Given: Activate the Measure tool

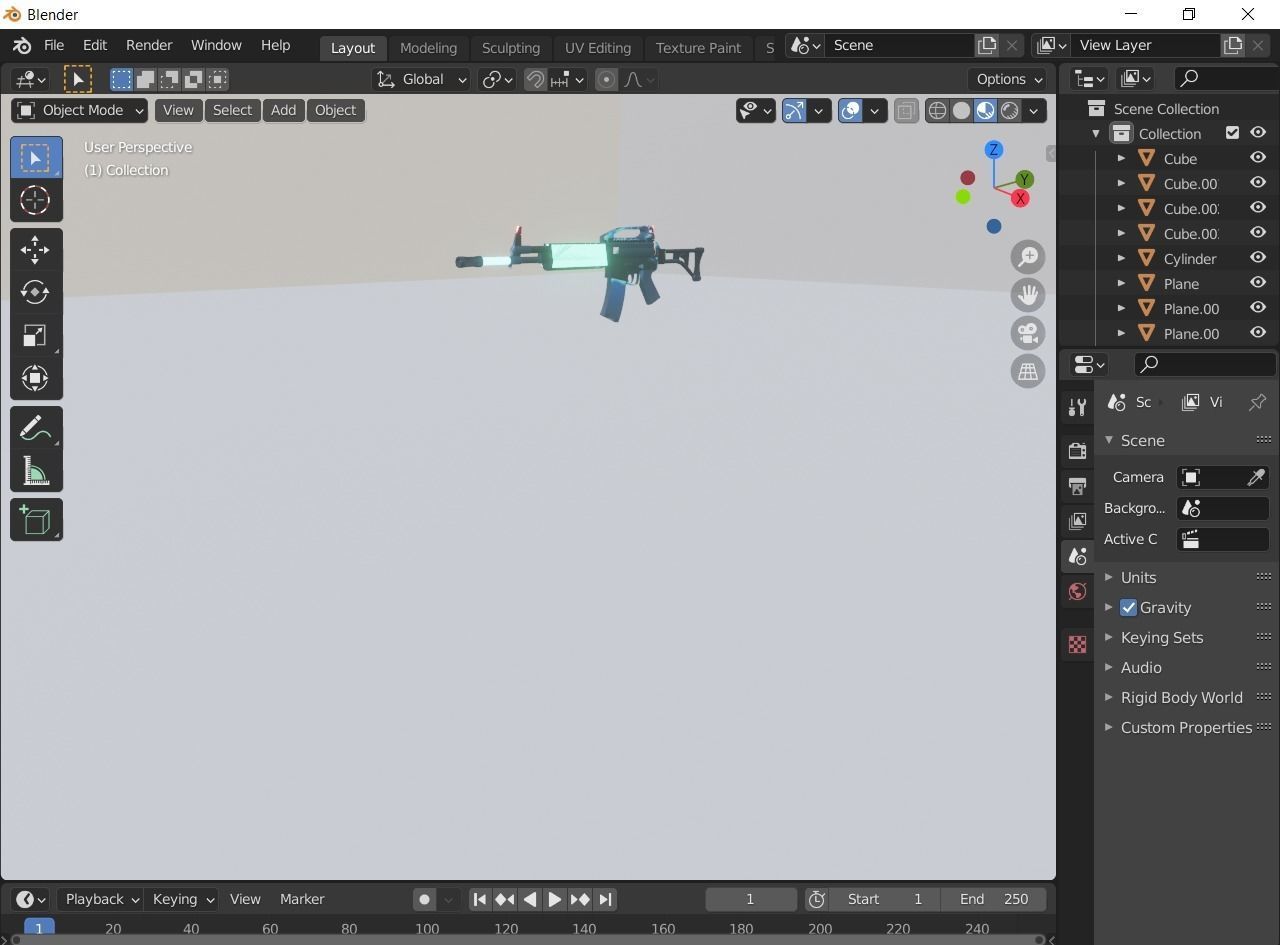Looking at the screenshot, I should [35, 471].
